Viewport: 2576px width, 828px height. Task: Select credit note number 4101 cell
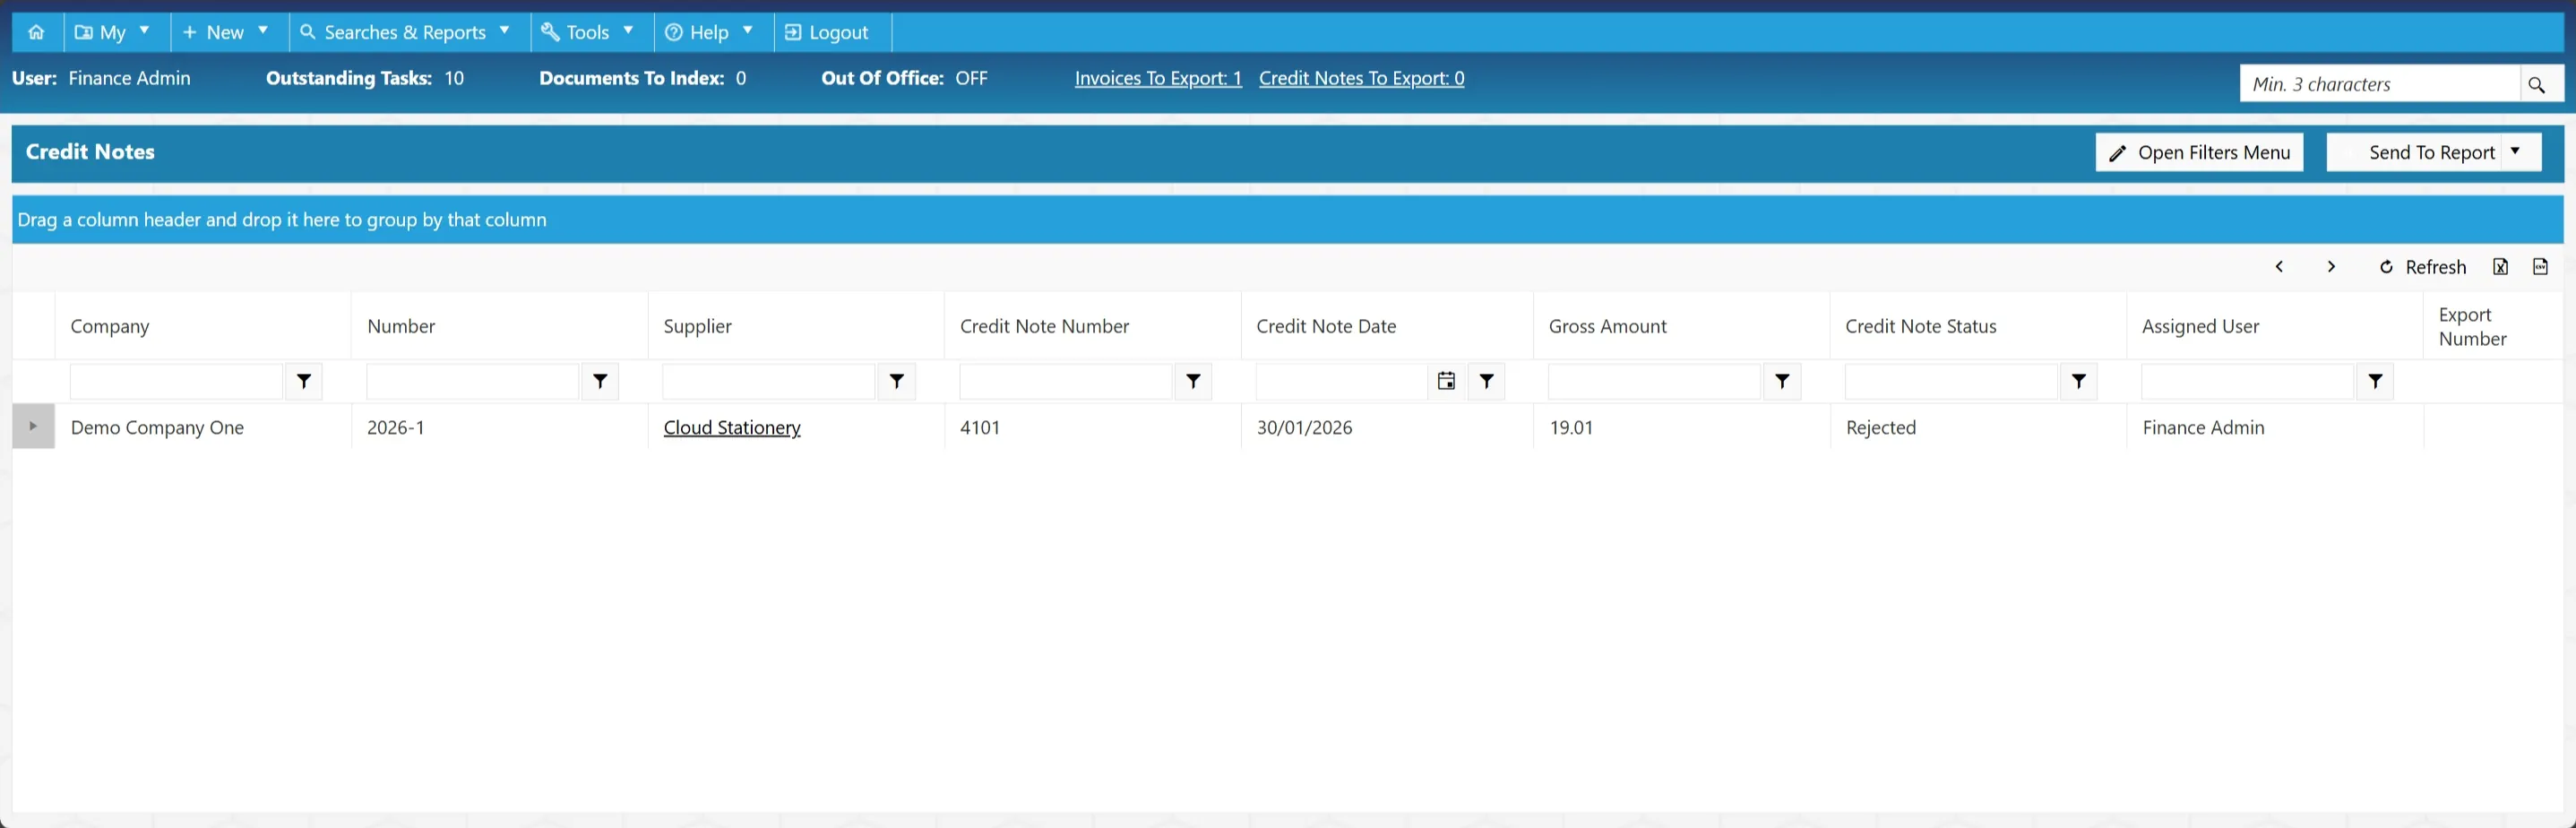click(x=1093, y=427)
